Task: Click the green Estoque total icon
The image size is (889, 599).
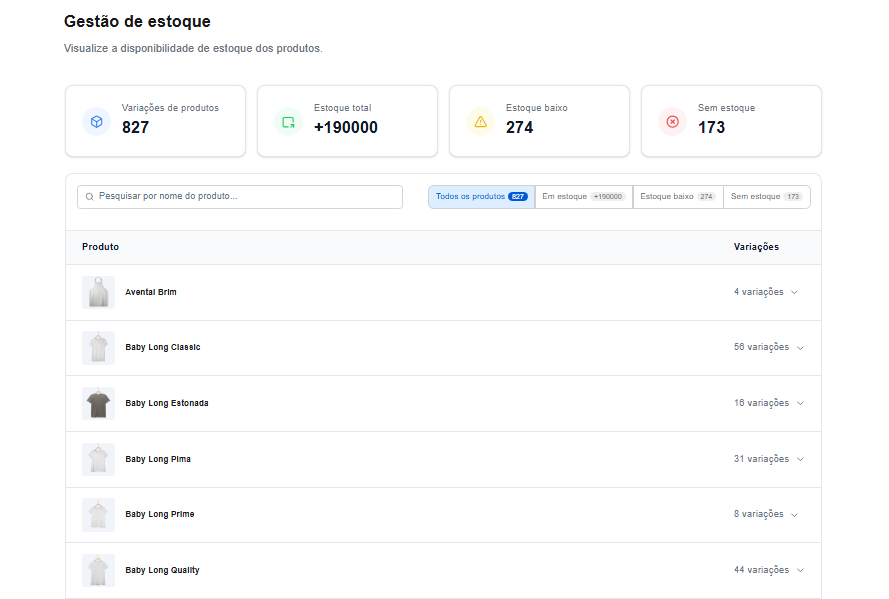Action: (x=288, y=121)
